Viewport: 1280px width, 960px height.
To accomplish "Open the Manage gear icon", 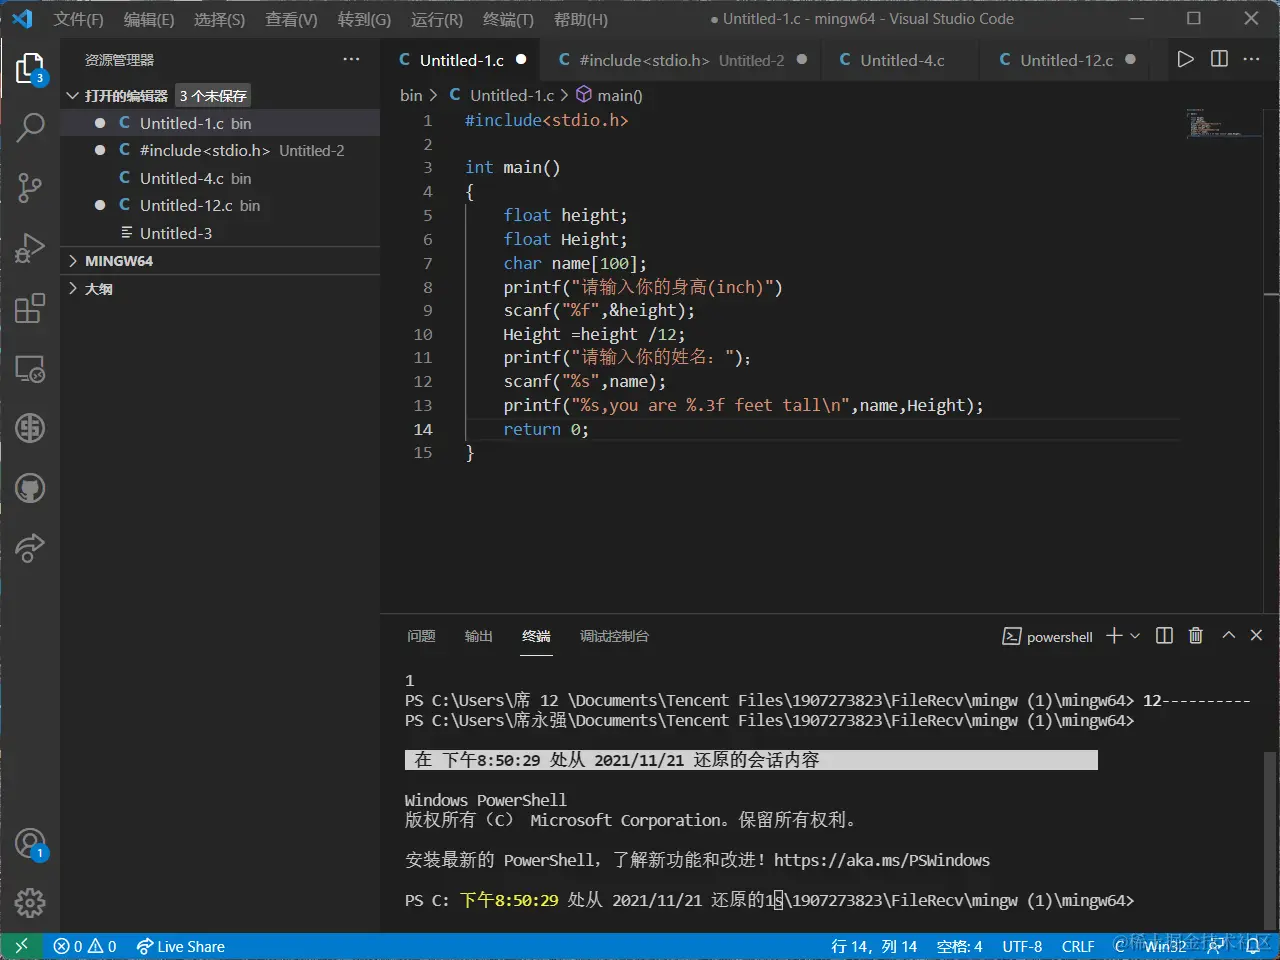I will [30, 903].
